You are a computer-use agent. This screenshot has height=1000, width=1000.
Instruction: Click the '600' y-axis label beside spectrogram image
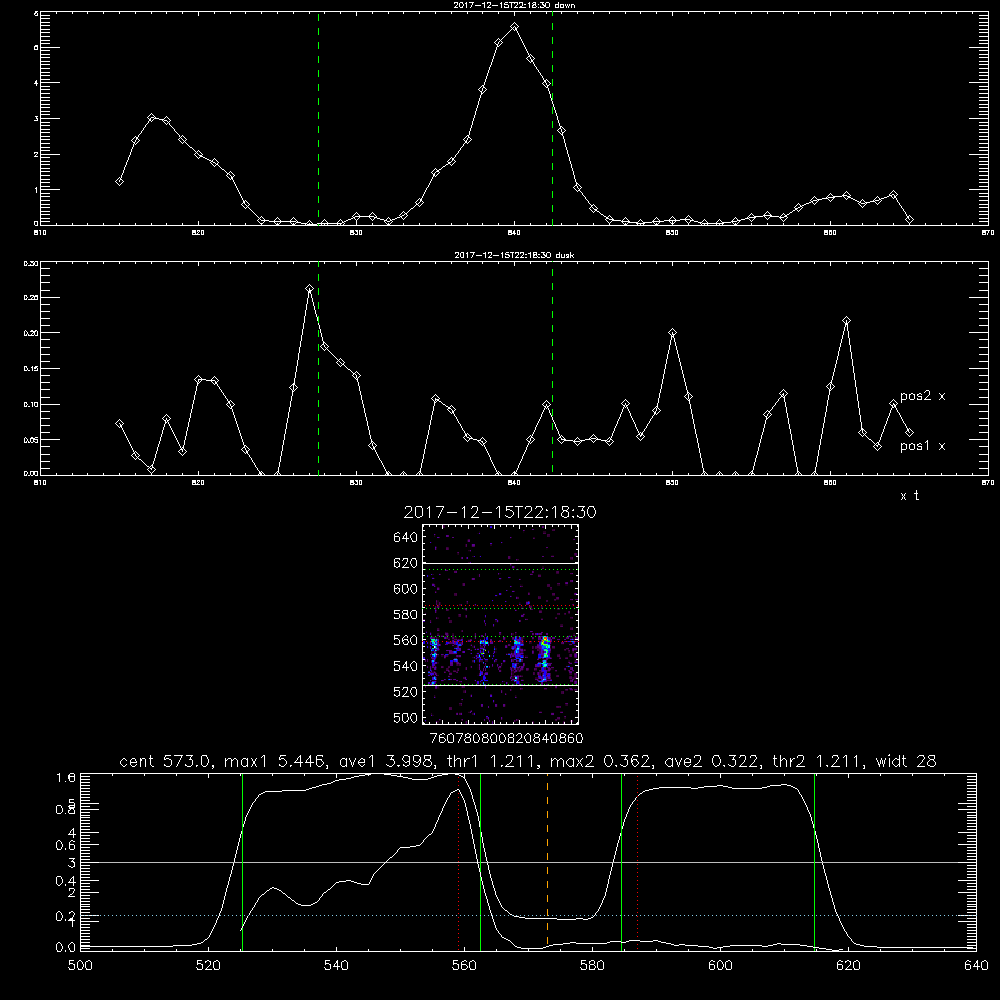tap(406, 589)
